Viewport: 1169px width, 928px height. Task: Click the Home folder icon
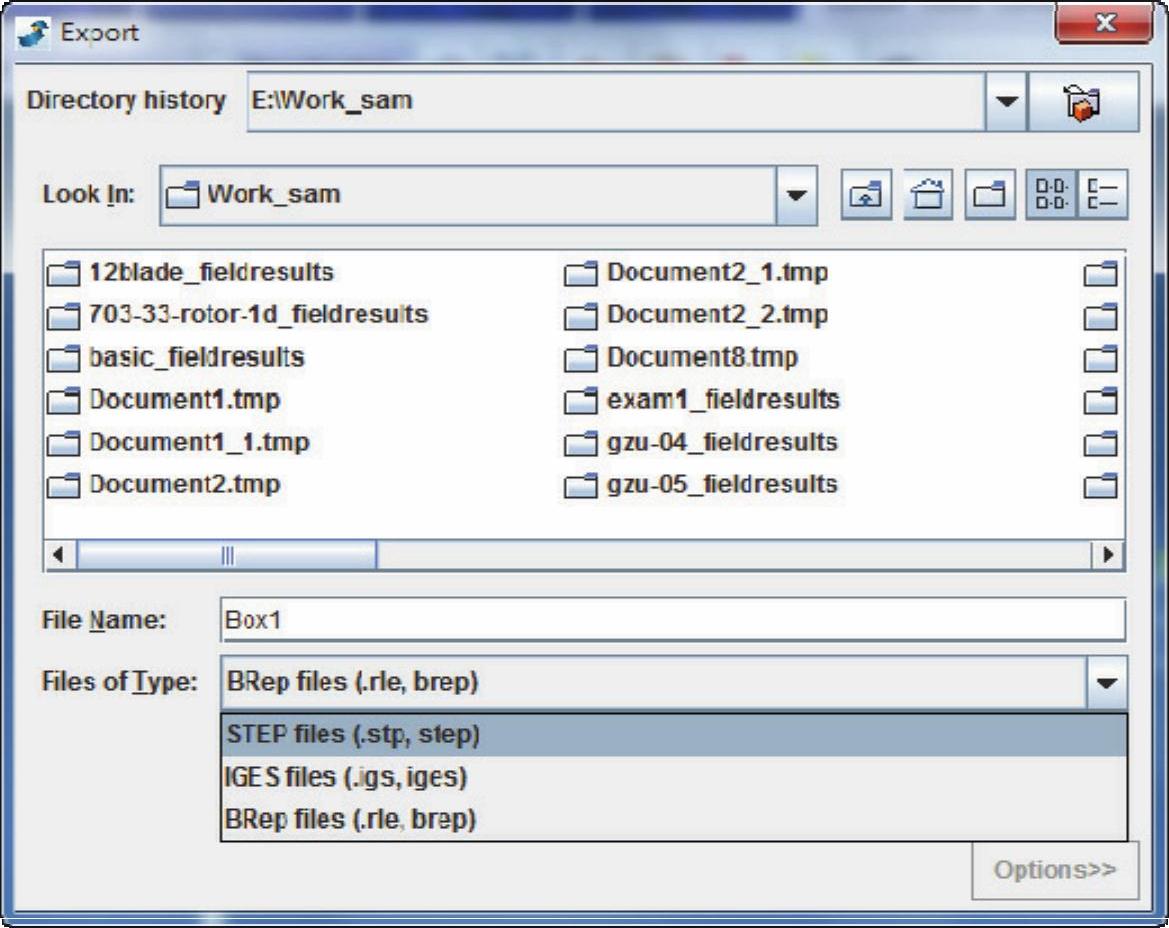pyautogui.click(x=927, y=194)
